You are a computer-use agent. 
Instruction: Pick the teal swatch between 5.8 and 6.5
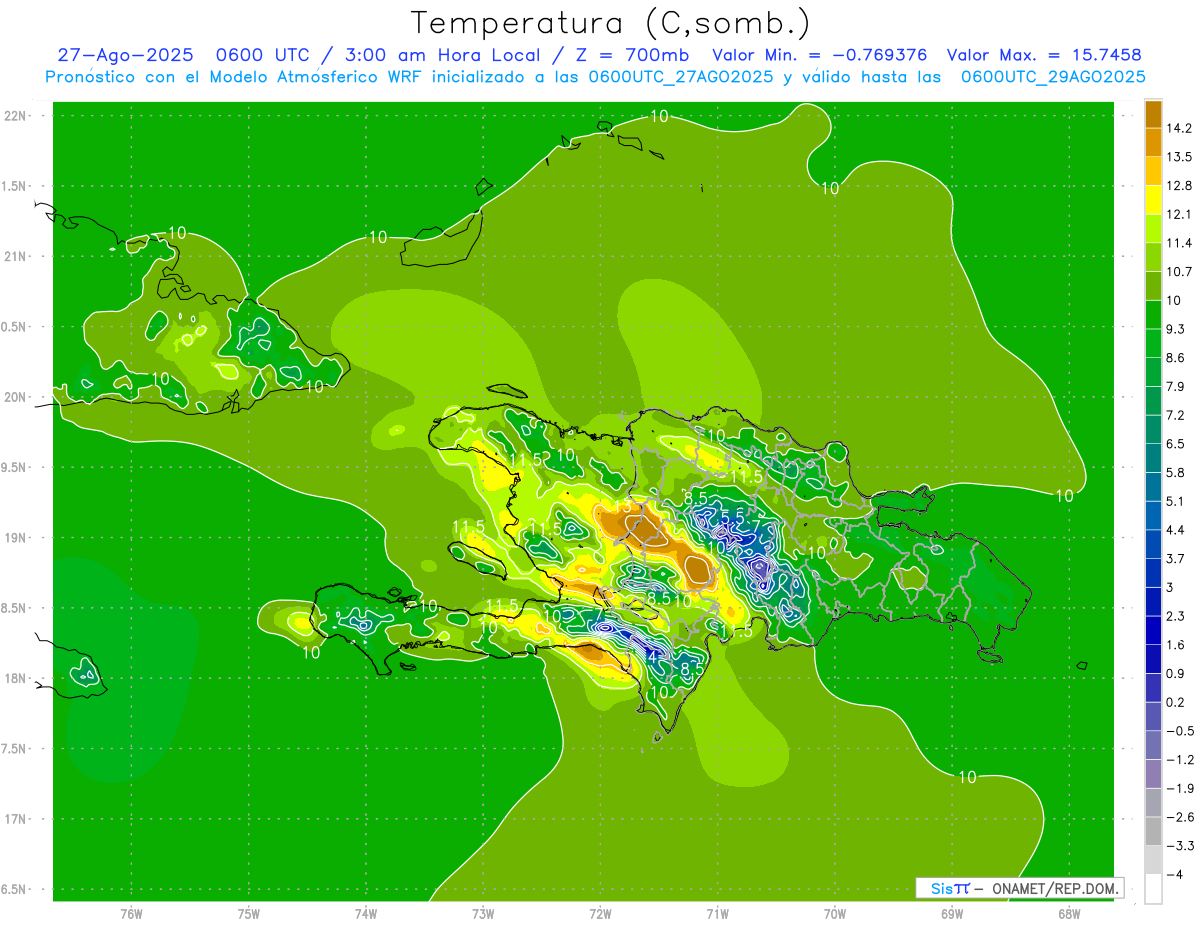pos(1153,458)
